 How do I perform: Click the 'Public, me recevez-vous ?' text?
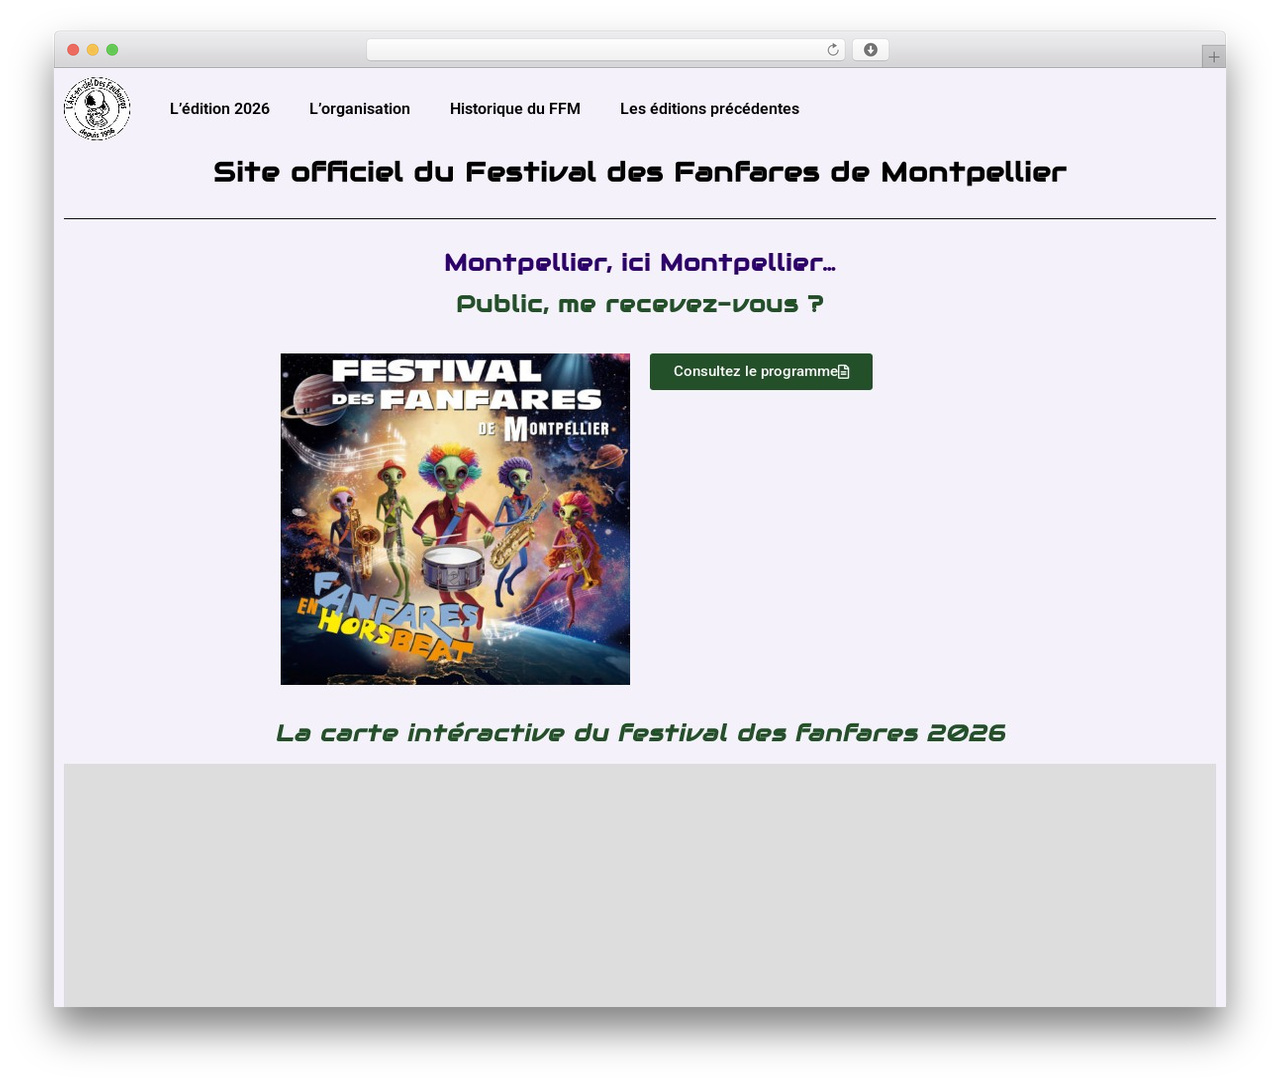point(640,304)
